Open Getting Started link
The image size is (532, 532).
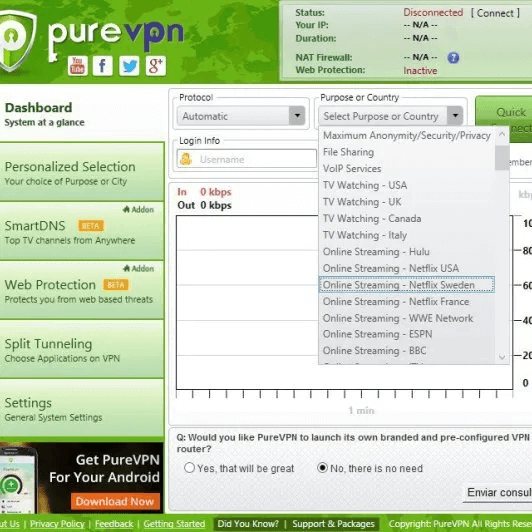174,524
